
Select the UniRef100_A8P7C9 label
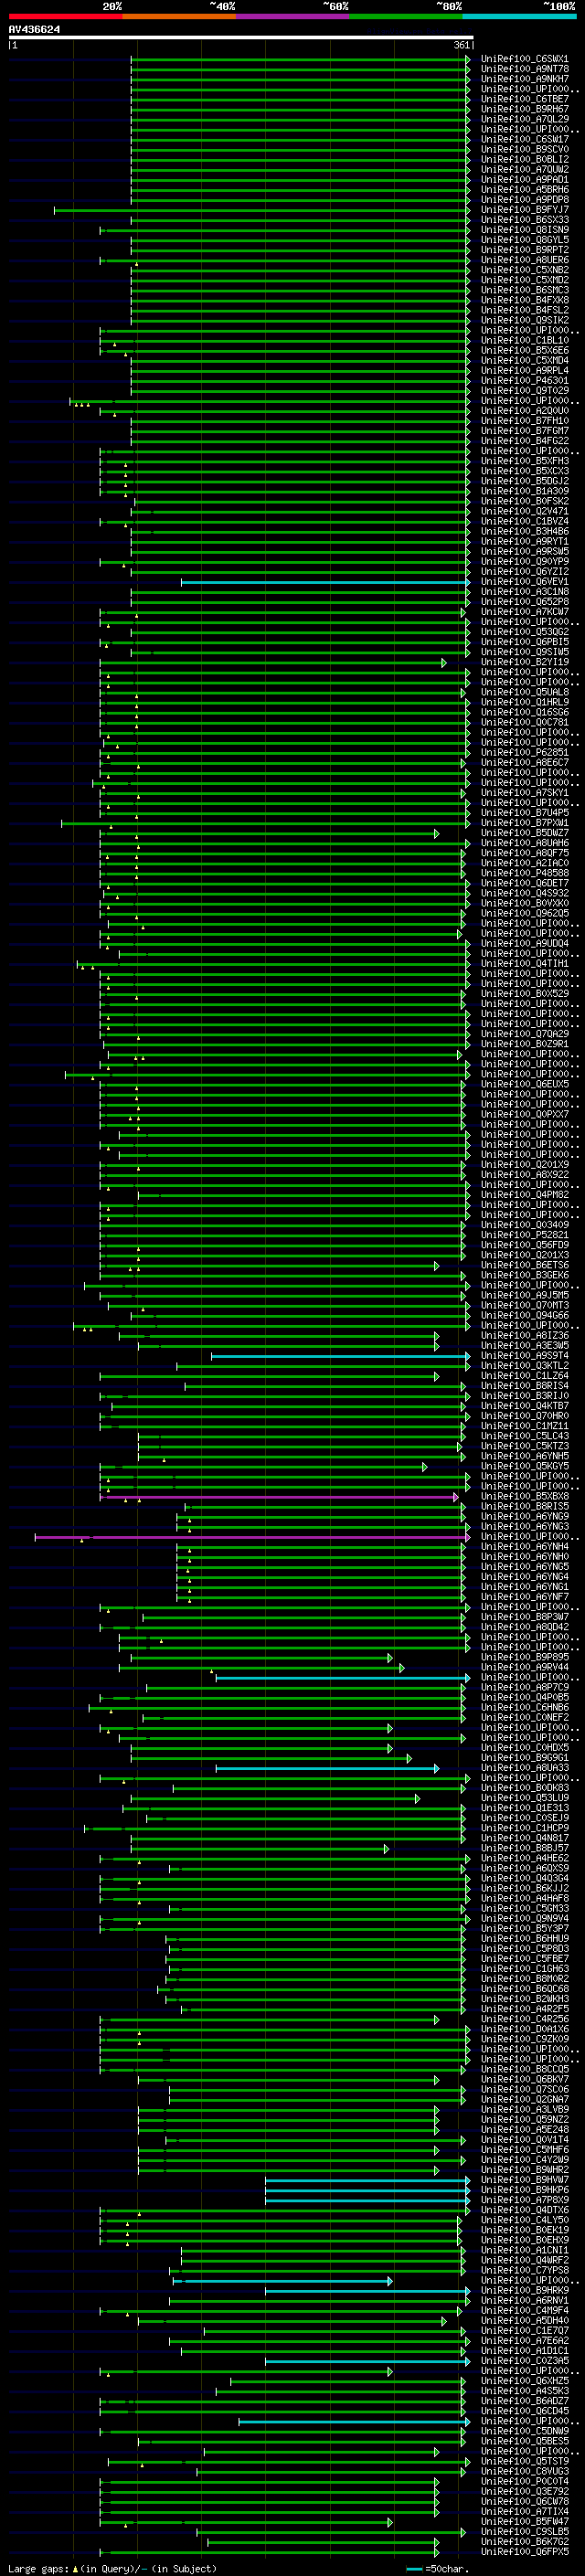[525, 1687]
